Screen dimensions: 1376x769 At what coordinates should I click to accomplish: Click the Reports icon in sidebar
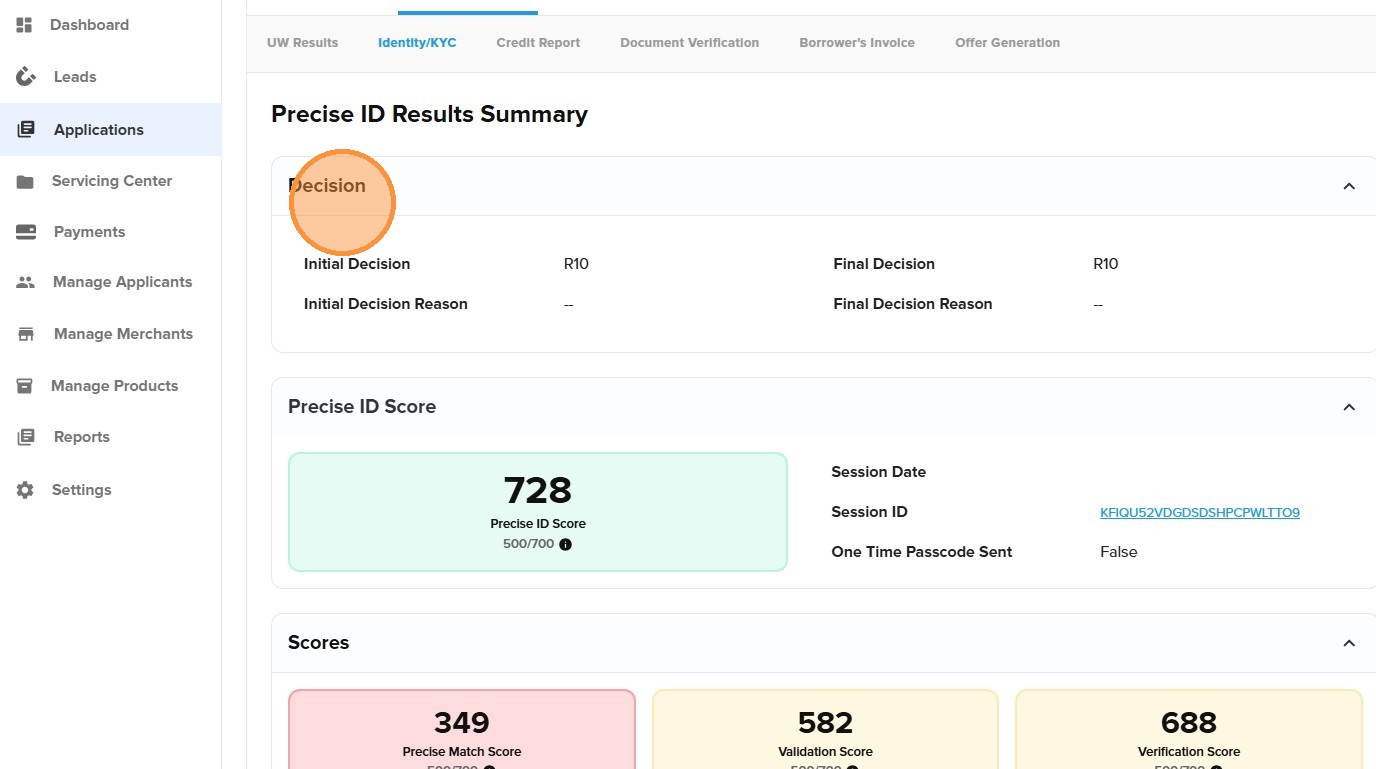point(26,437)
